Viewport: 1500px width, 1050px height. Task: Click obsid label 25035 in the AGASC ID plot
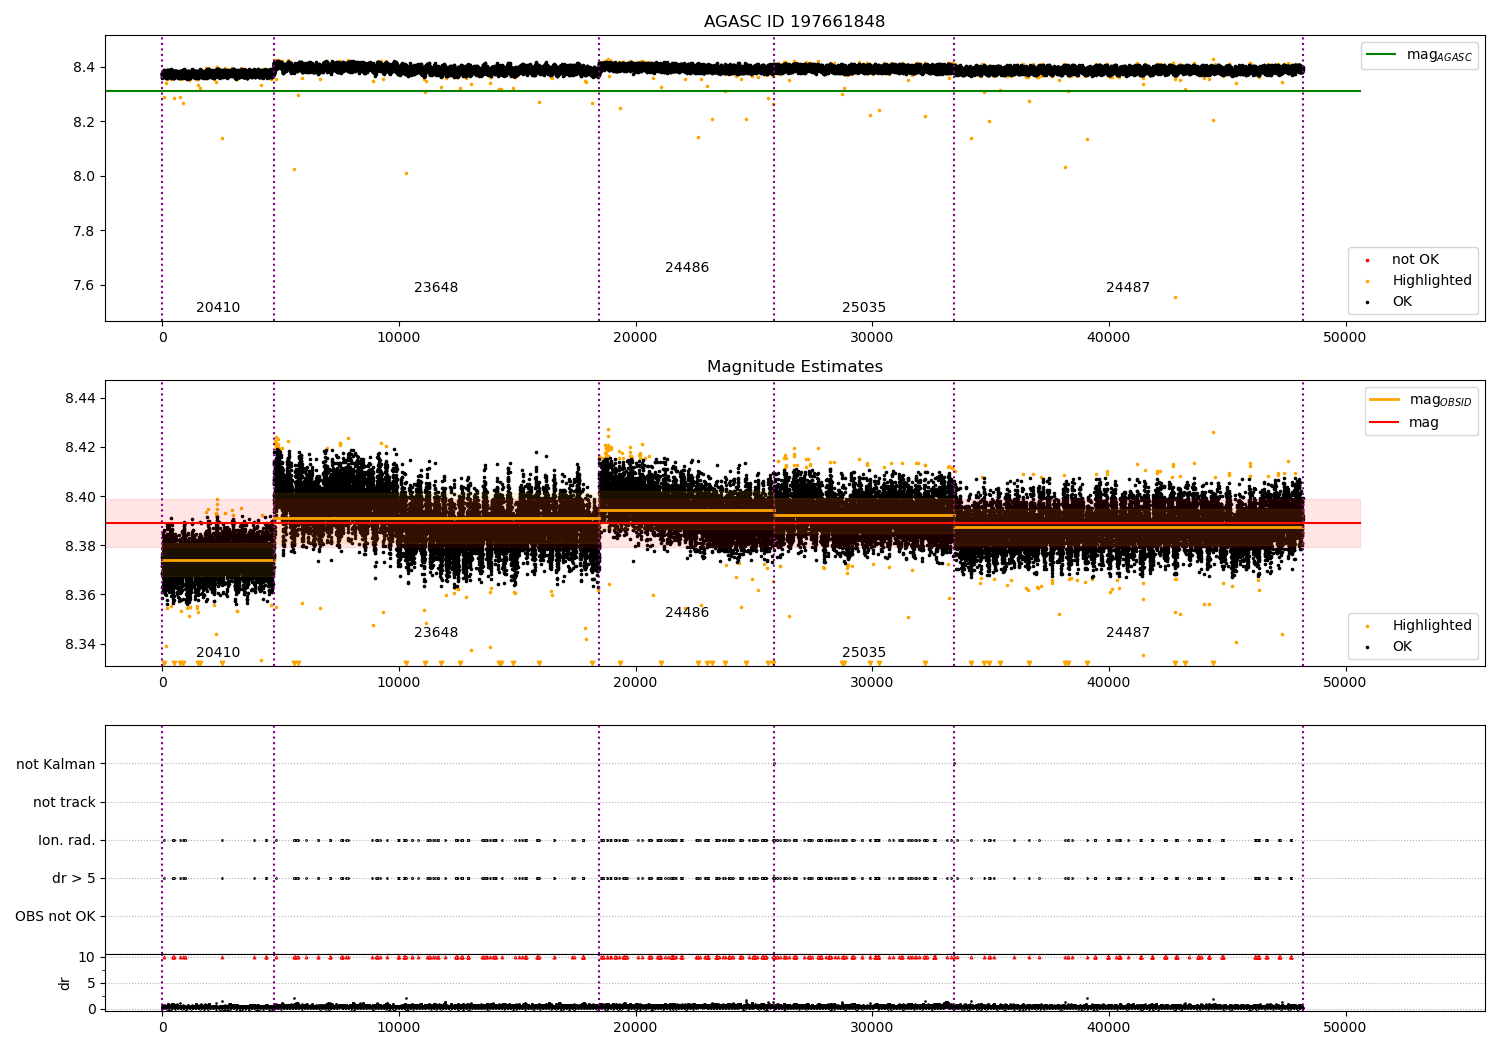(x=864, y=308)
